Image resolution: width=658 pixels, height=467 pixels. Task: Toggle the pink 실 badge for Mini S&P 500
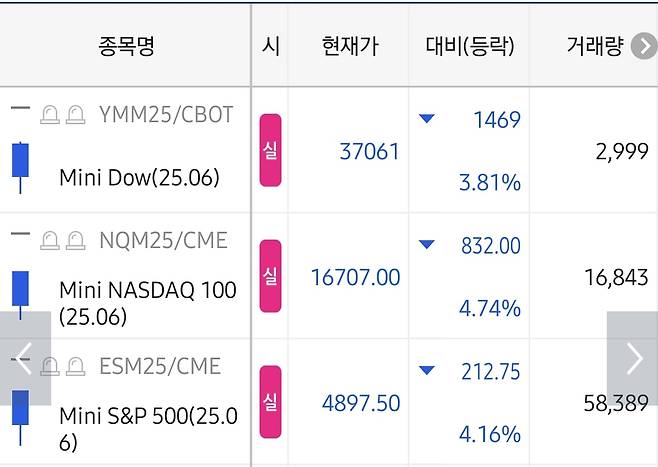click(x=270, y=402)
